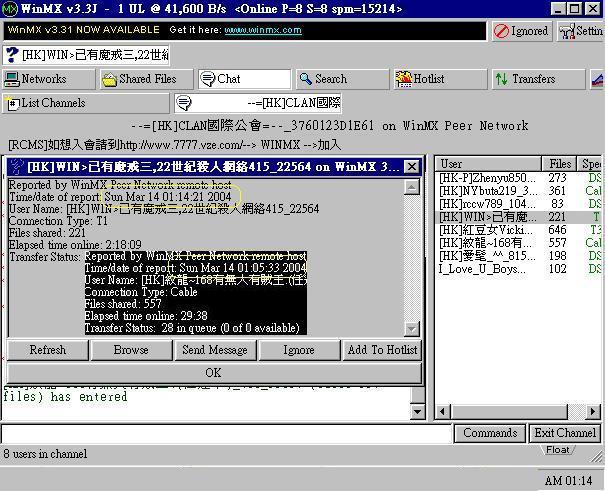Click the chat room bubble icon
The image size is (605, 491).
tap(184, 103)
